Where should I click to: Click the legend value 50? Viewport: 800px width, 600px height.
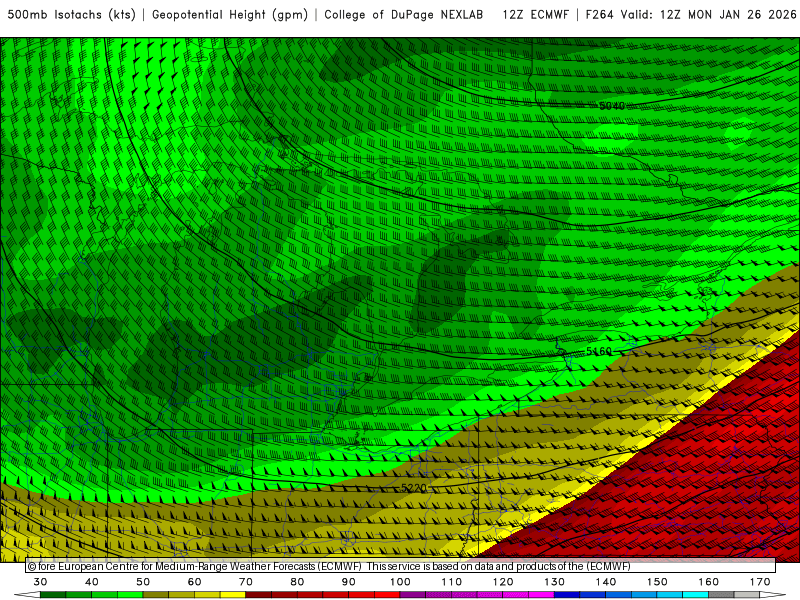click(143, 582)
